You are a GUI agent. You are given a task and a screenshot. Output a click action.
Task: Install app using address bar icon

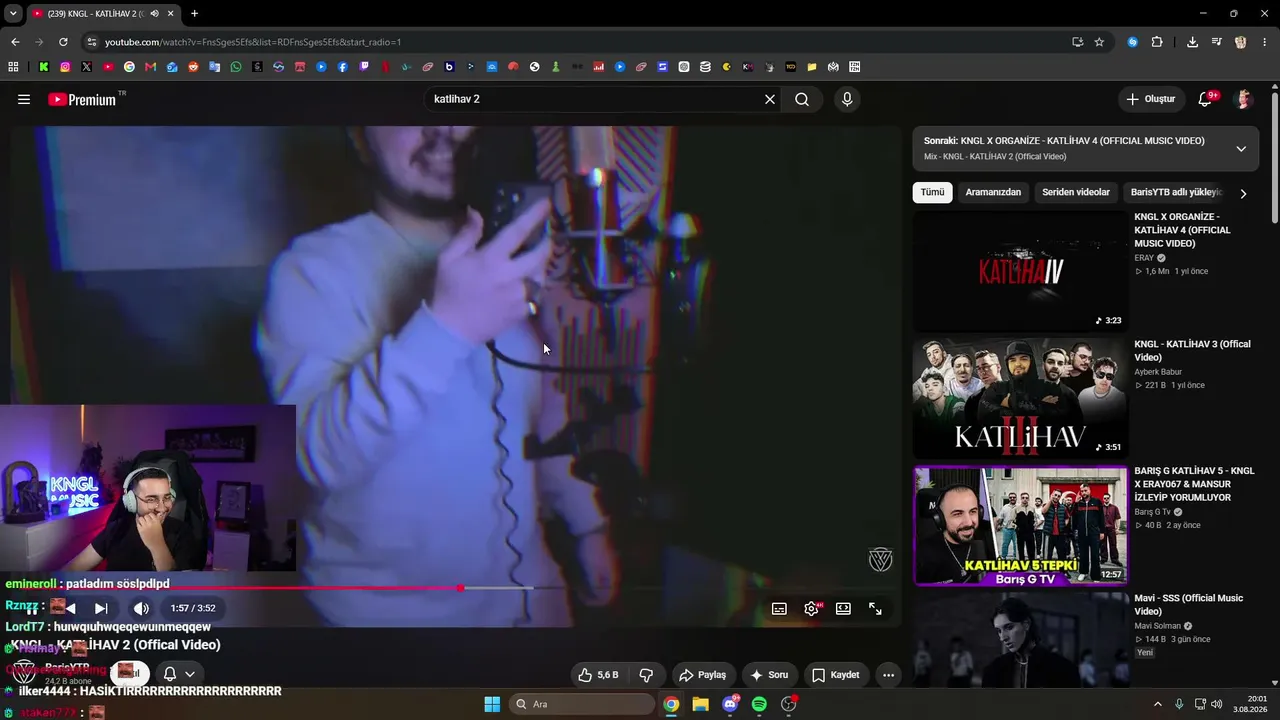pyautogui.click(x=1077, y=42)
